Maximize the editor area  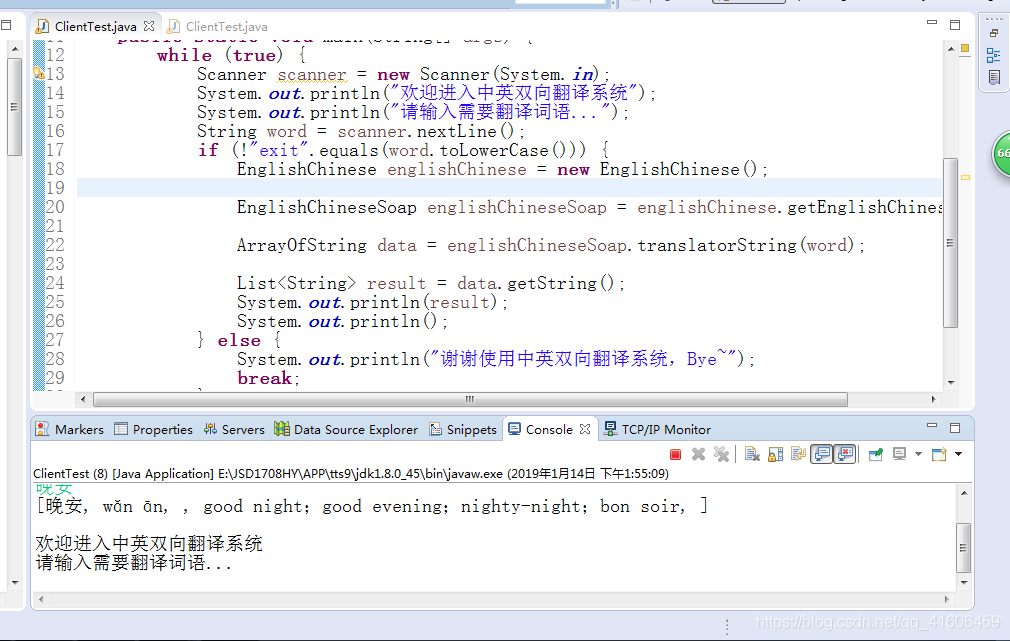tap(955, 24)
